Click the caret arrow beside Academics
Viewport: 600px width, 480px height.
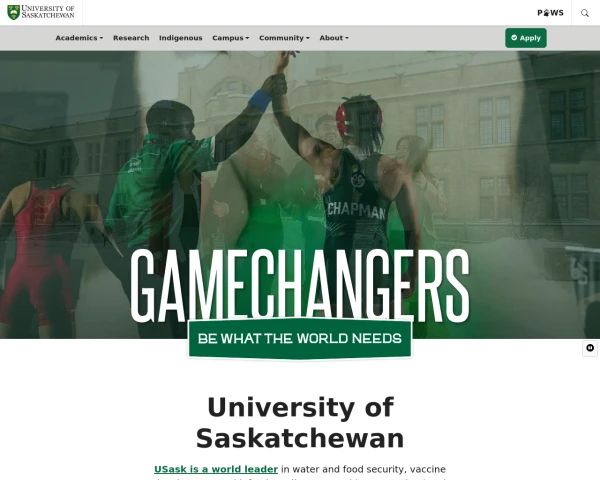pos(101,38)
